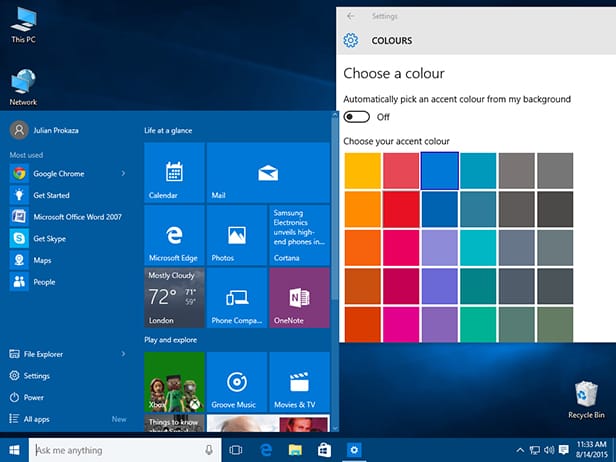Expand Google Chrome jump list arrow
The width and height of the screenshot is (616, 462).
(123, 173)
